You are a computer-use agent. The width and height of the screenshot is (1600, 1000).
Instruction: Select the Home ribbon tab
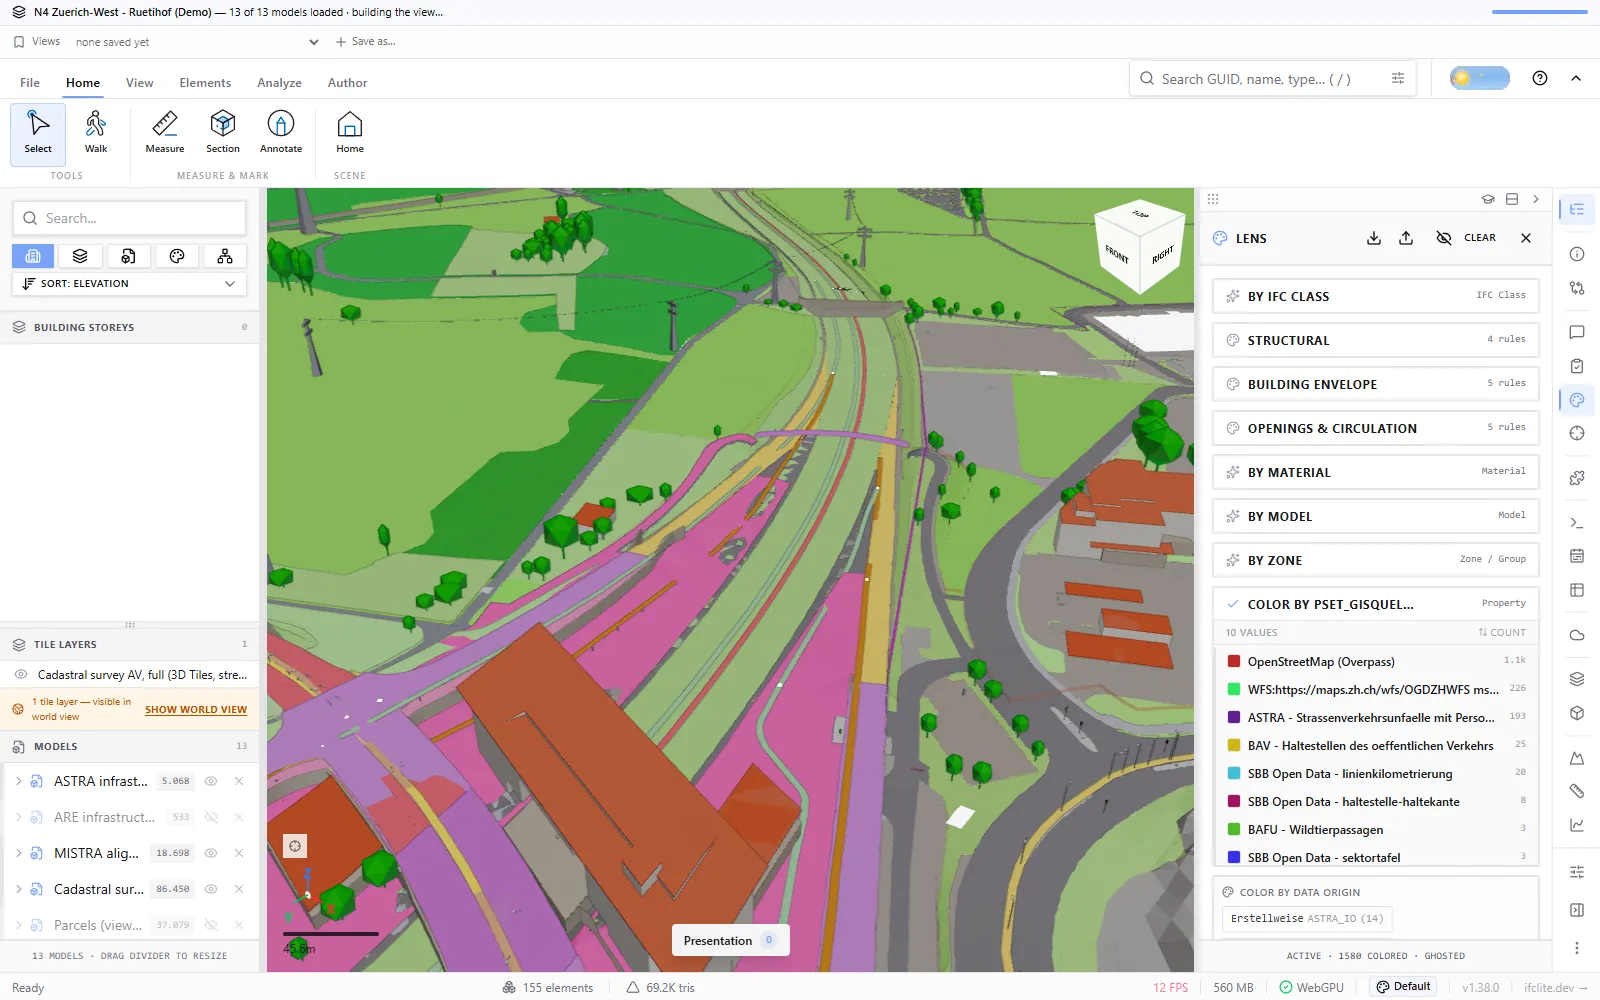pyautogui.click(x=83, y=83)
